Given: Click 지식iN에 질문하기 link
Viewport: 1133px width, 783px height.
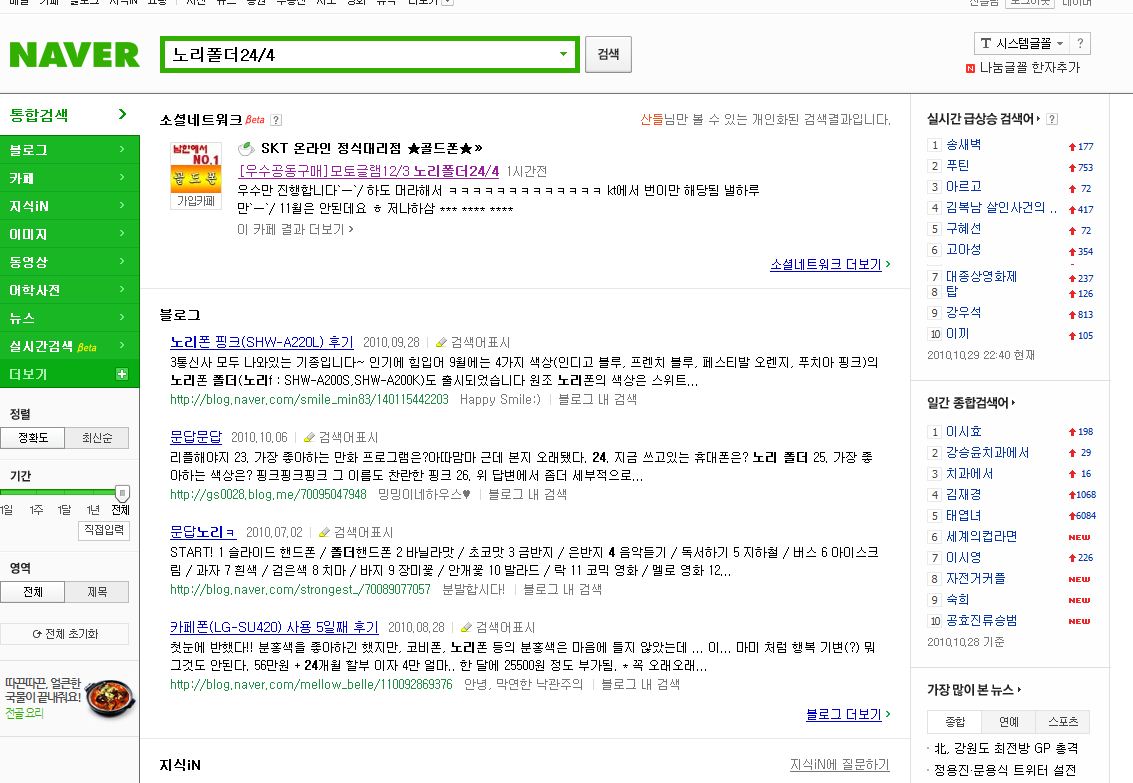Looking at the screenshot, I should [840, 764].
